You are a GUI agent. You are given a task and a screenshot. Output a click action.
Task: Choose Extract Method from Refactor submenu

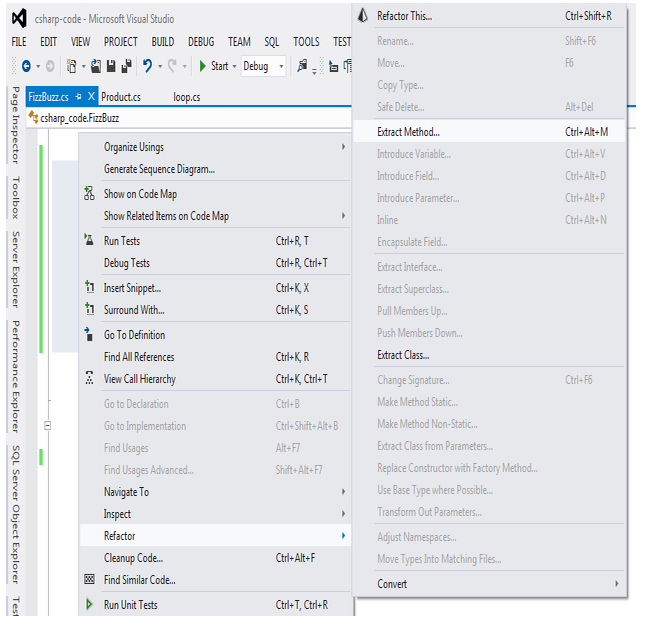pyautogui.click(x=489, y=132)
